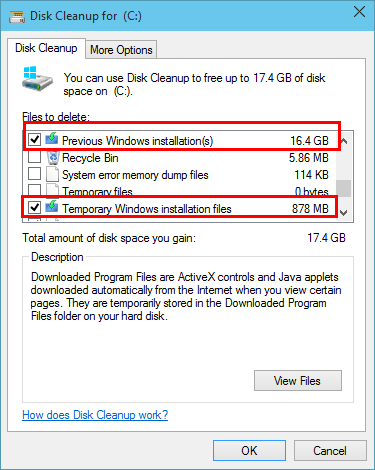The height and width of the screenshot is (470, 375).
Task: Dismiss dialog with Cancel button
Action: (330, 451)
